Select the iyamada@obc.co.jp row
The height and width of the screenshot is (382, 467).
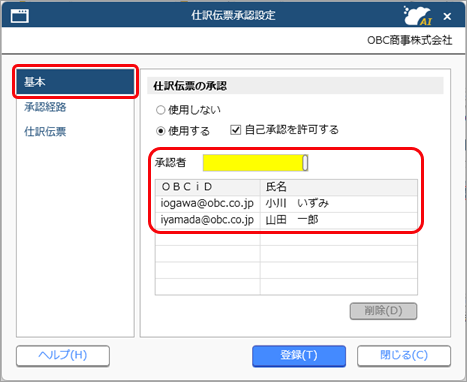point(286,220)
